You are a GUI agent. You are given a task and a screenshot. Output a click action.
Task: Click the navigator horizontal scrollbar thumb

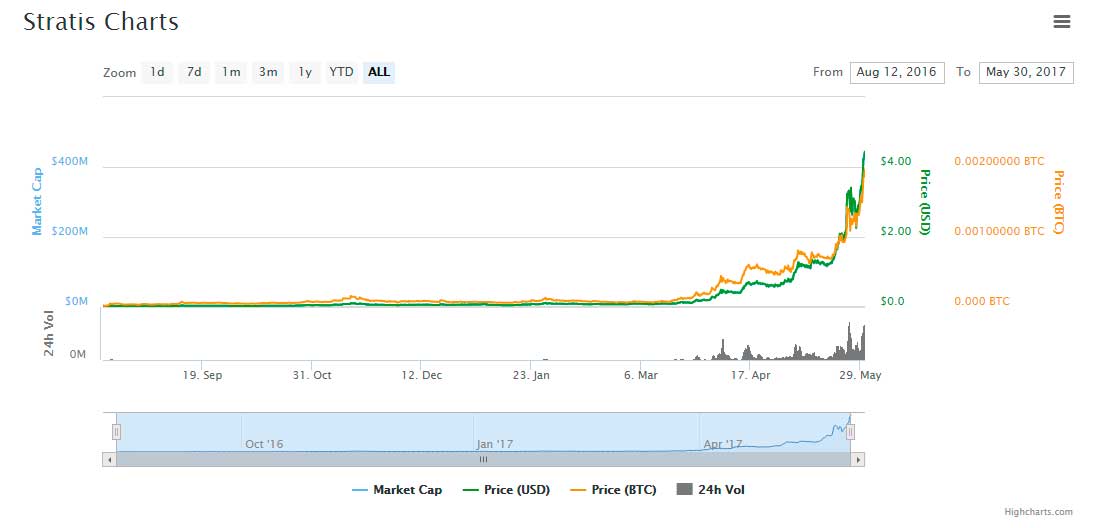pyautogui.click(x=483, y=459)
